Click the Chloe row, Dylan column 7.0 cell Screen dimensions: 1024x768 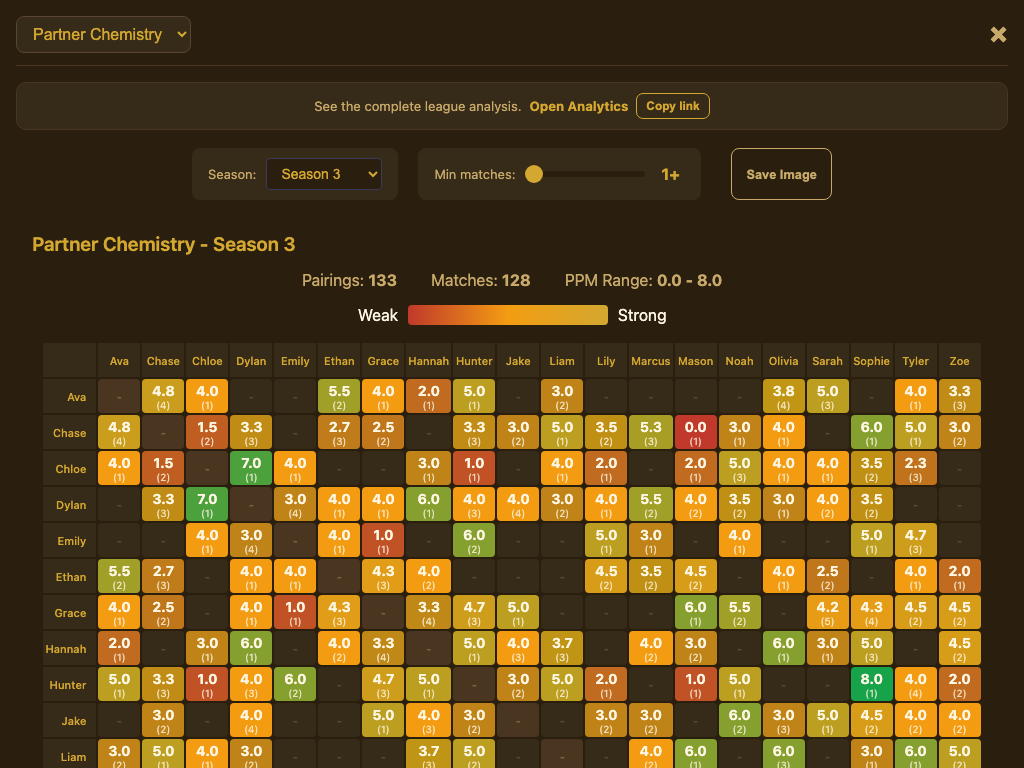(251, 468)
